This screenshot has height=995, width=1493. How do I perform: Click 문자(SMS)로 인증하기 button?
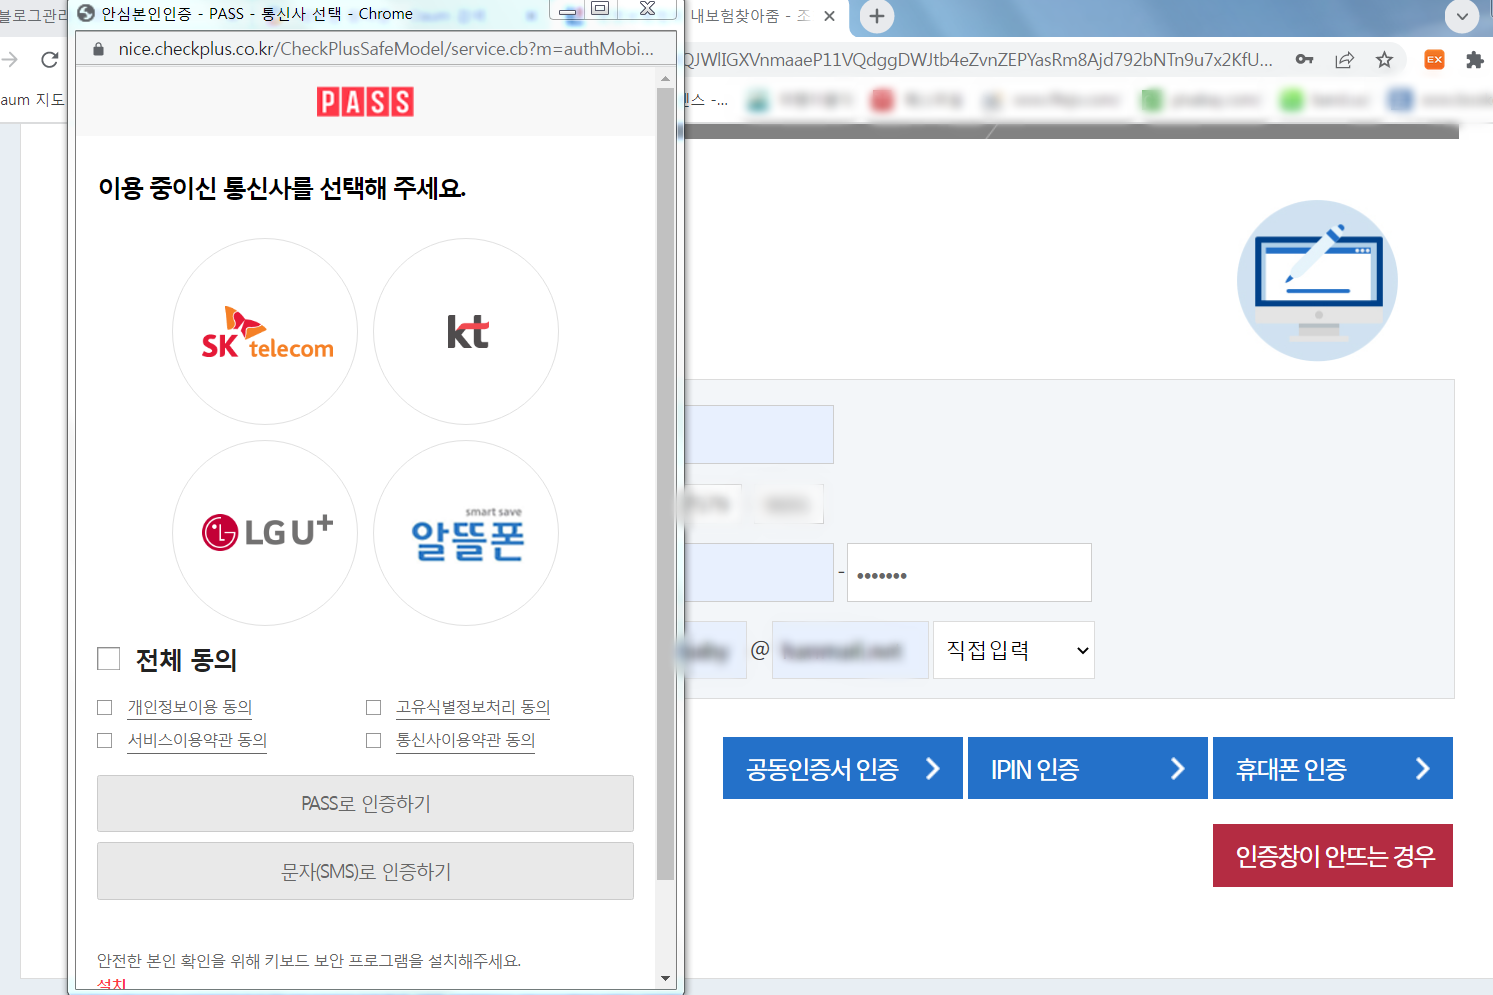point(365,871)
